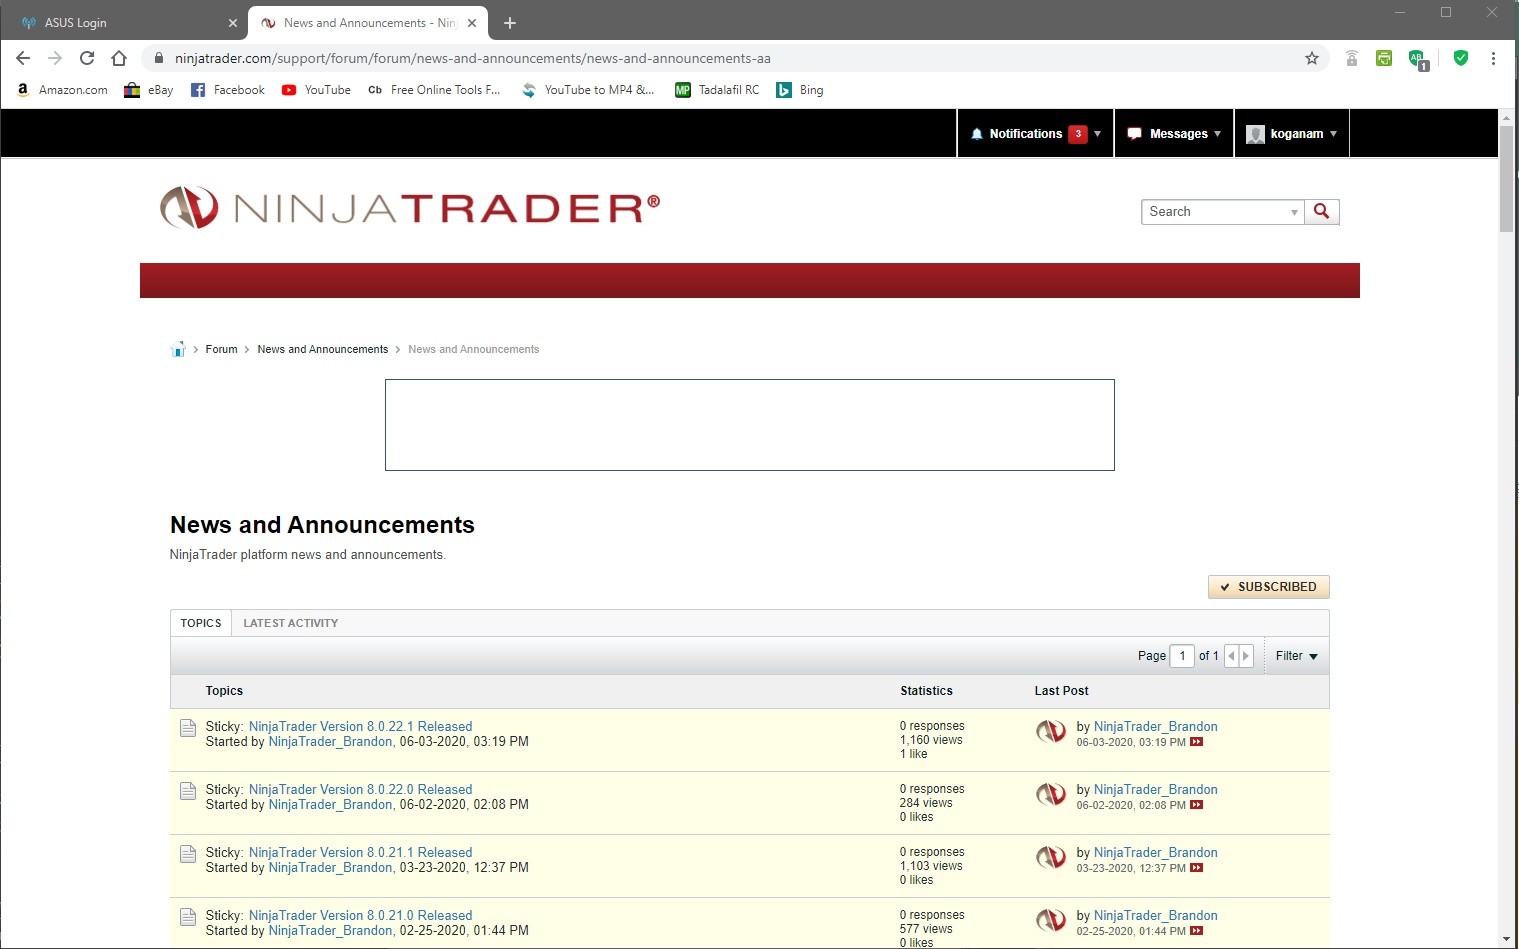This screenshot has width=1519, height=949.
Task: Open a new browser tab
Action: click(510, 23)
